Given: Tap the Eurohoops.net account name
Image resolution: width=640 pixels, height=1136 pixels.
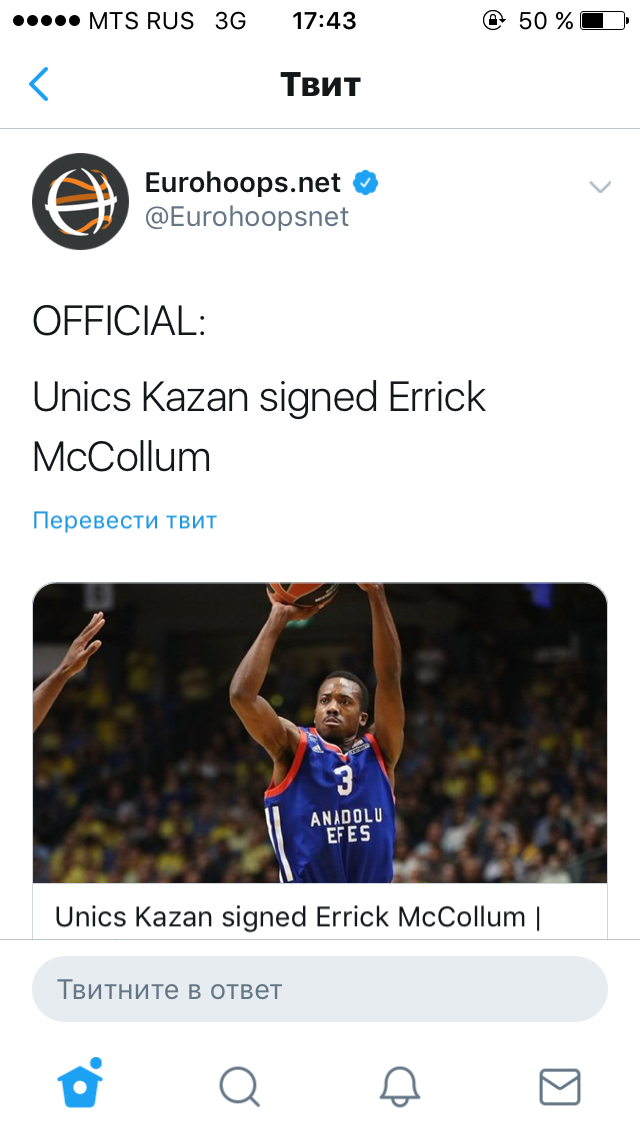Looking at the screenshot, I should pos(243,183).
